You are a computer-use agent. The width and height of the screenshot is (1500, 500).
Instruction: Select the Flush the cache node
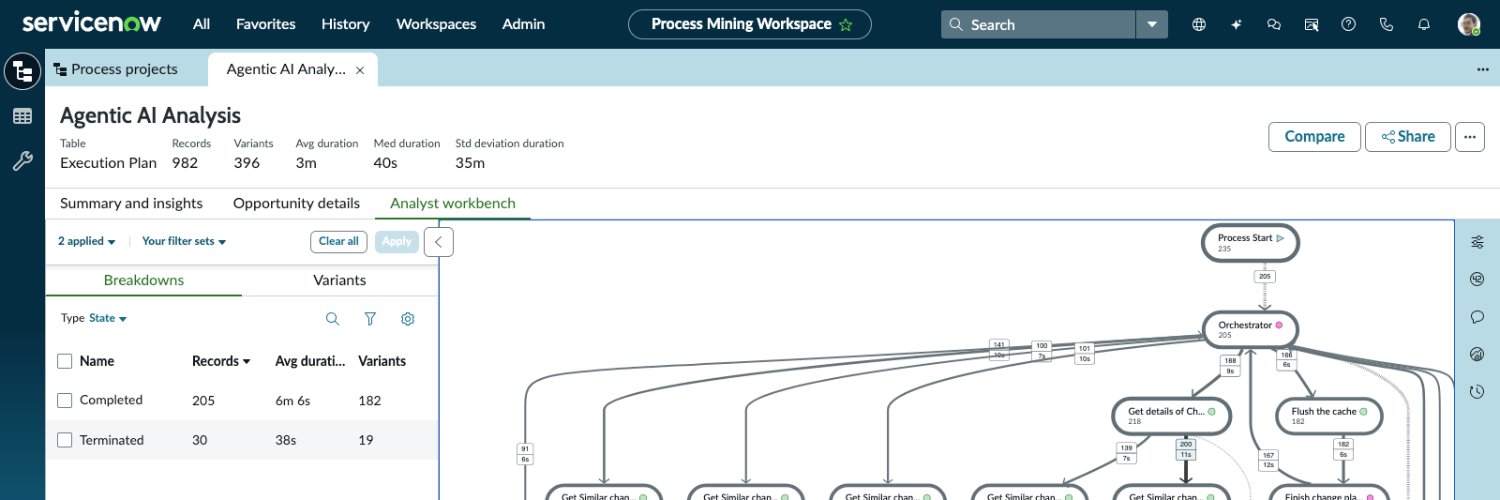point(1329,415)
